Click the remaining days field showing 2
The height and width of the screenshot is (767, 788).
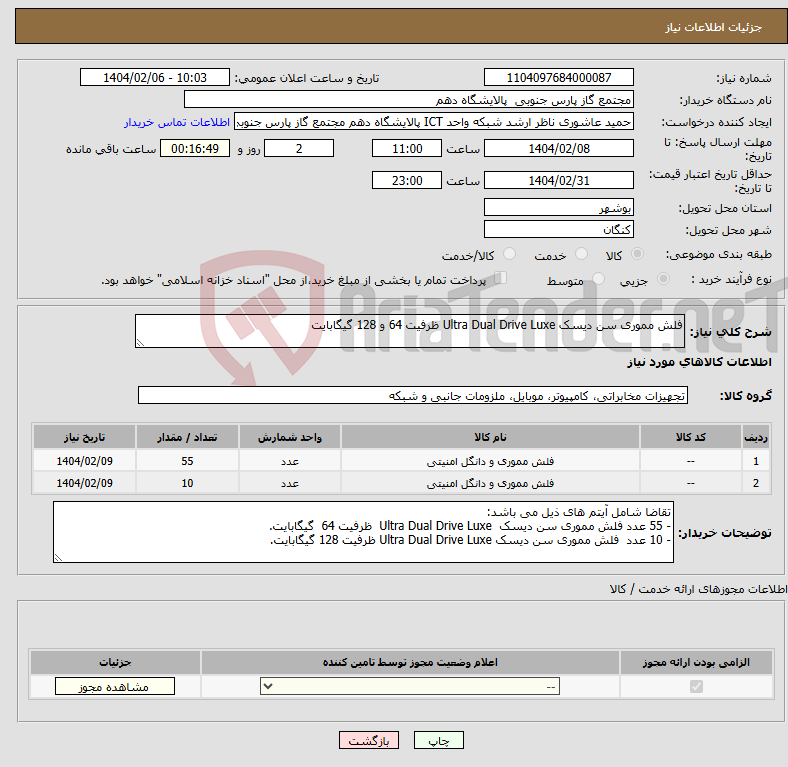(x=299, y=149)
